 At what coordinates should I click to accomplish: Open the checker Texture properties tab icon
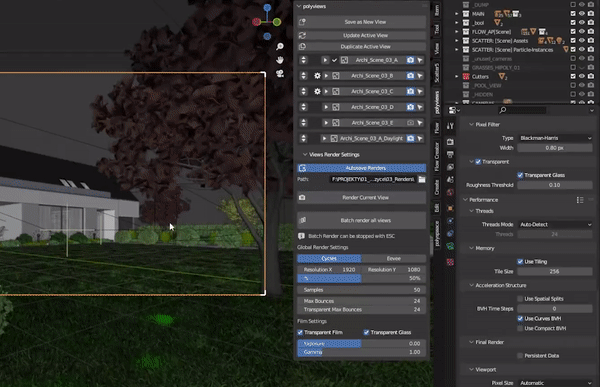tap(450, 262)
